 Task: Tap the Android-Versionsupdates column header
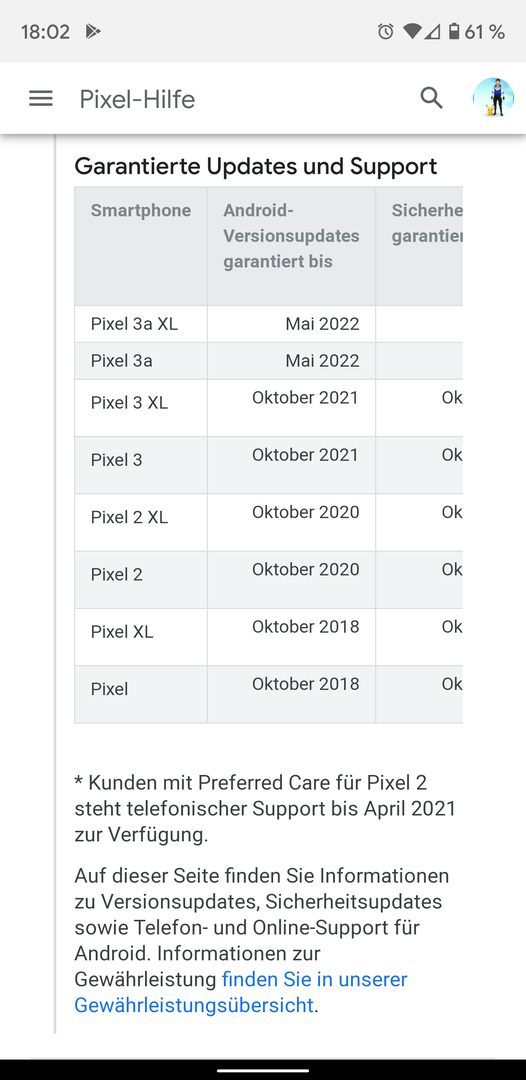(291, 246)
